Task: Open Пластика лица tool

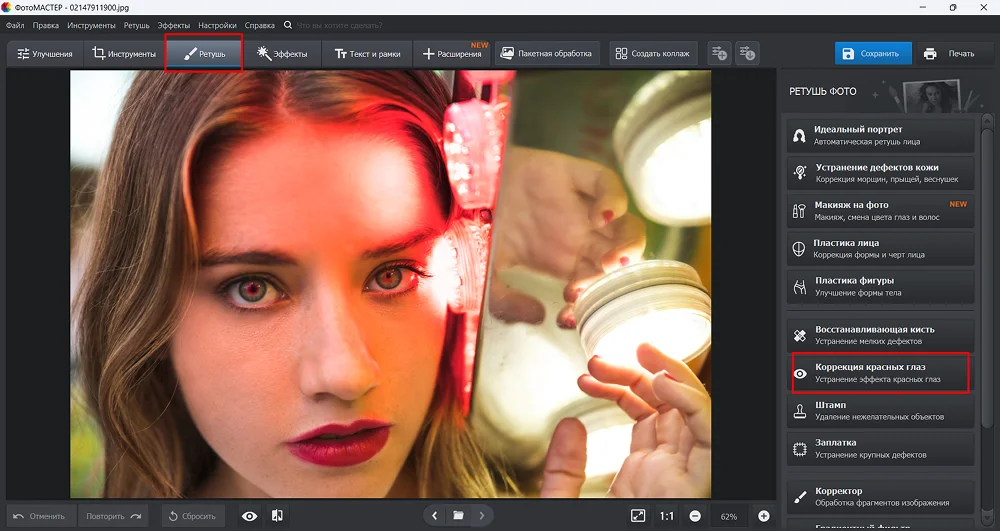Action: (880, 249)
